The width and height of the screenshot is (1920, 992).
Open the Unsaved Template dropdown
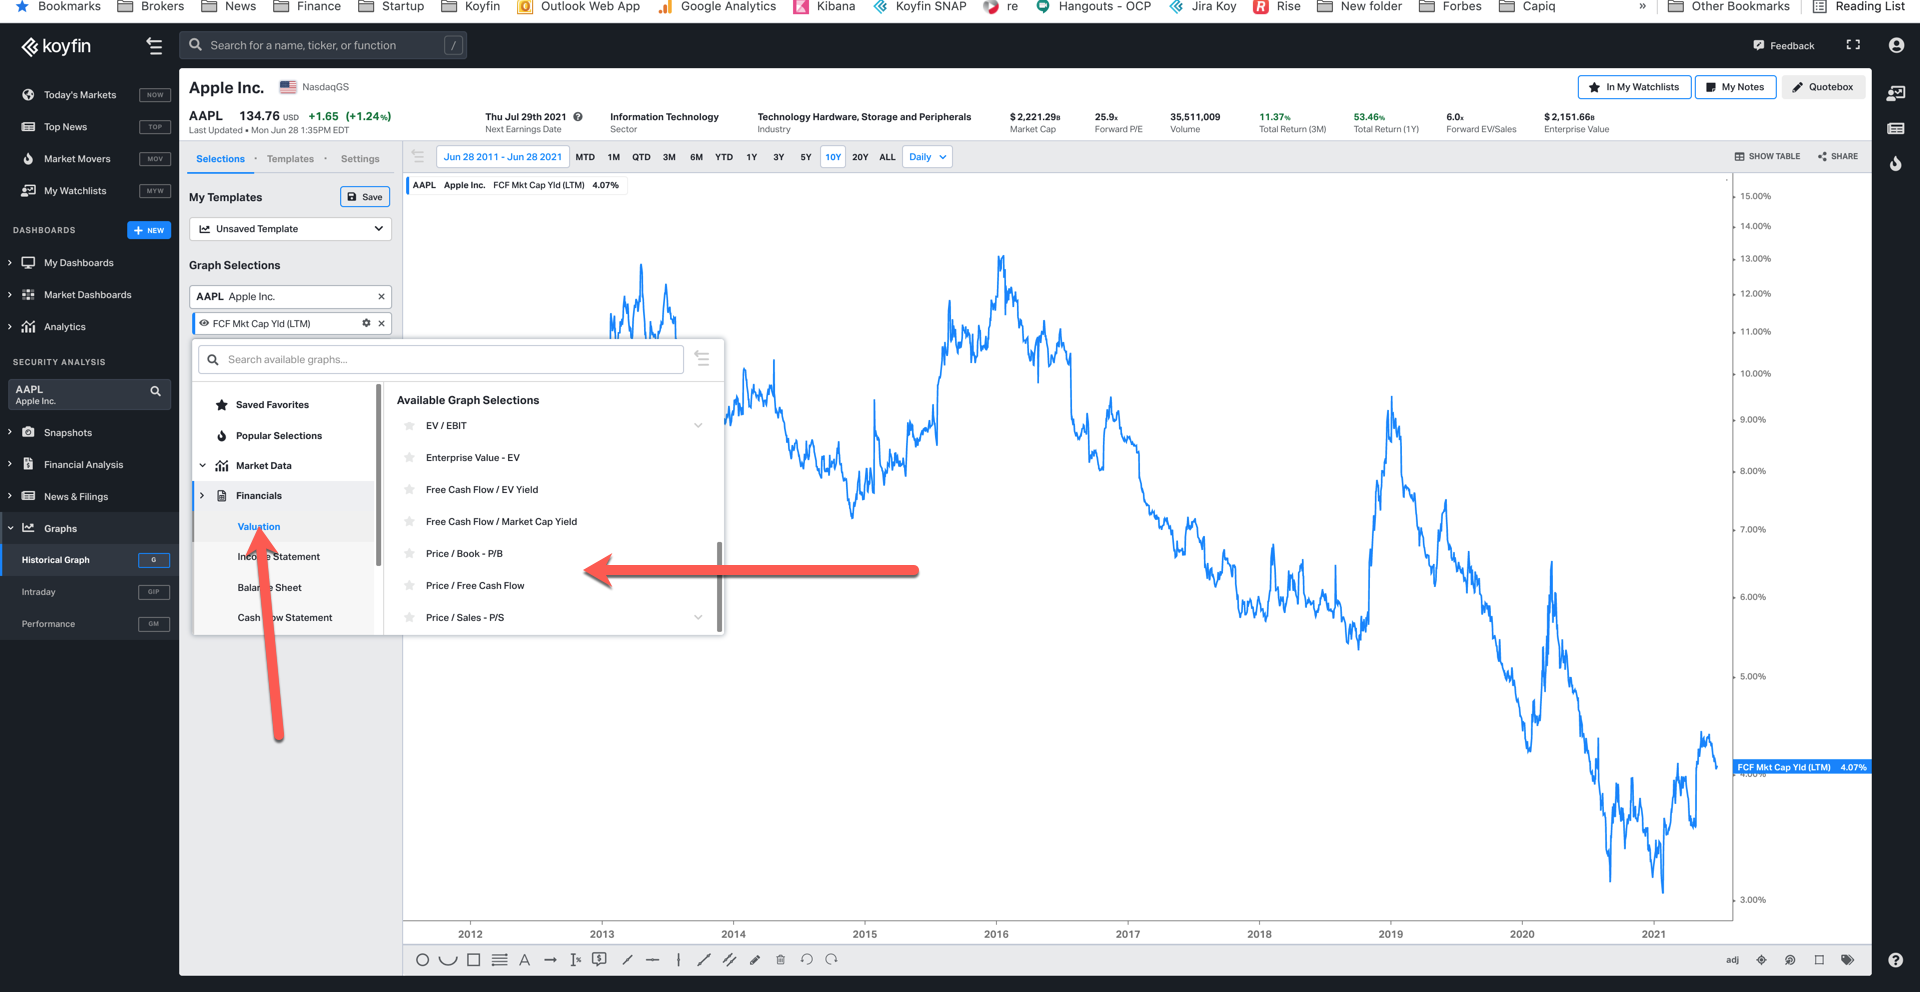pyautogui.click(x=290, y=229)
